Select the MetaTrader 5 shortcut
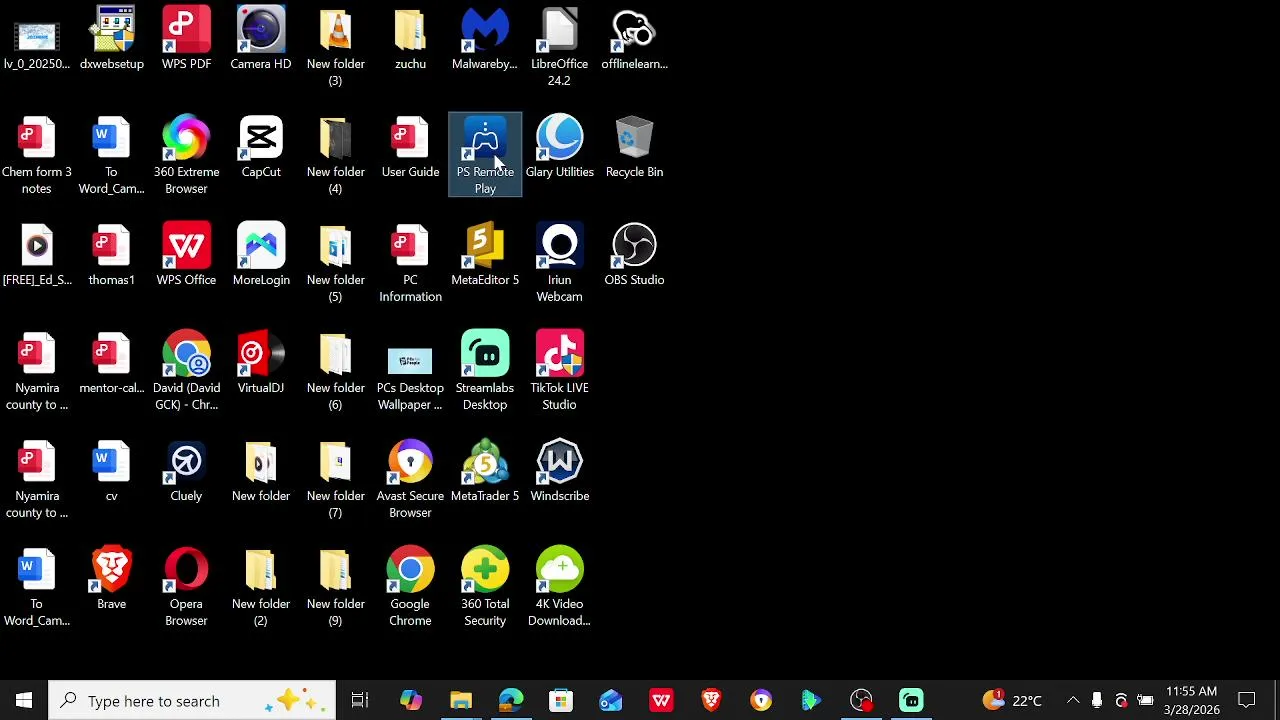 pos(485,470)
